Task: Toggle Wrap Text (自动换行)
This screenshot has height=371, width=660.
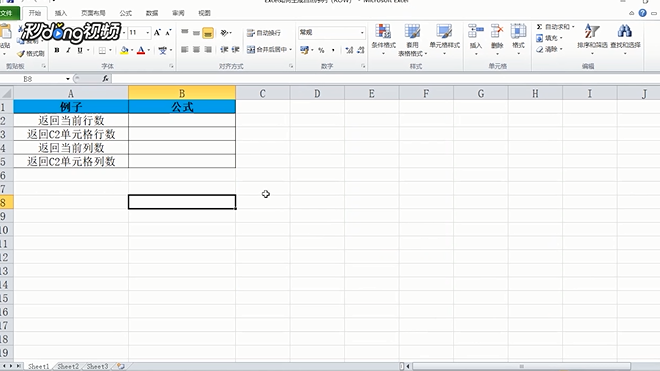Action: 264,32
